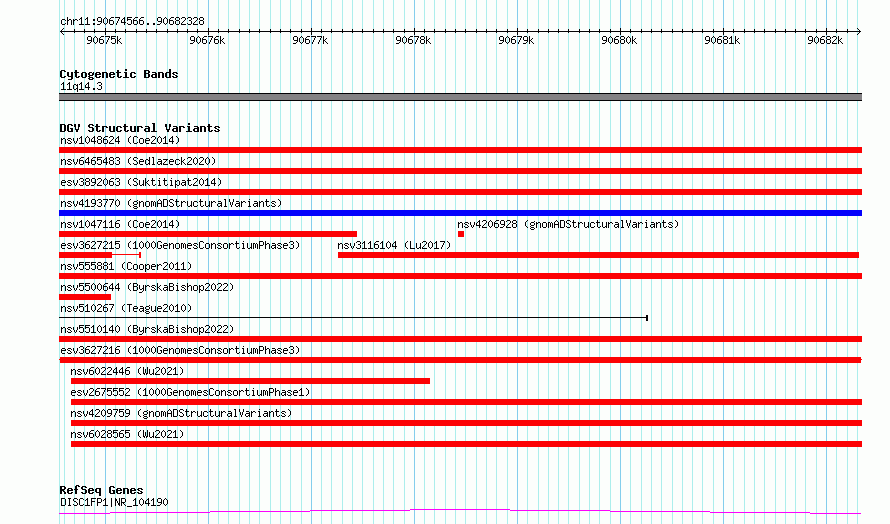Click the nsv4209759 (gnomADStructuralVariants) label

click(181, 413)
